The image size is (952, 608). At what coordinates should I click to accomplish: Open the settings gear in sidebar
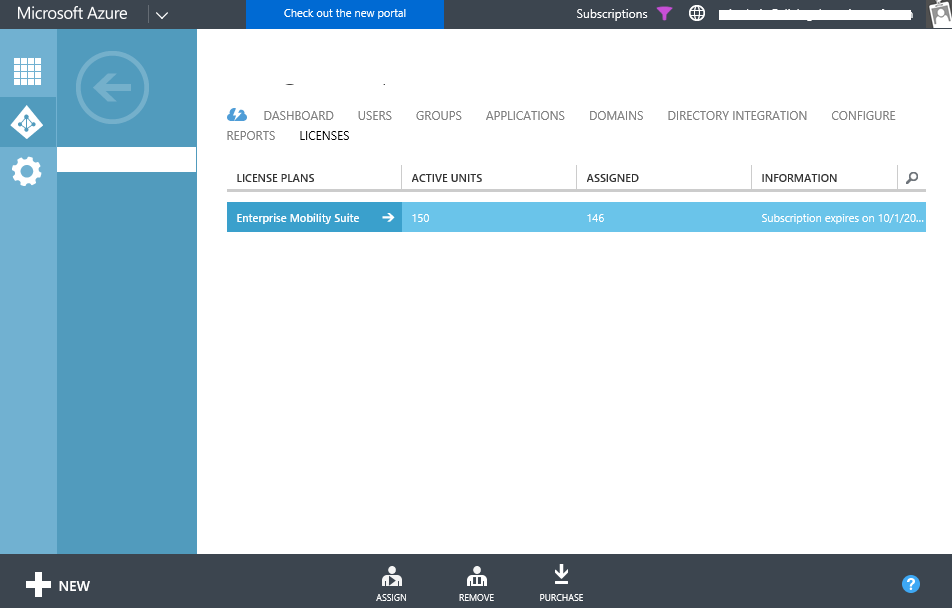(27, 171)
